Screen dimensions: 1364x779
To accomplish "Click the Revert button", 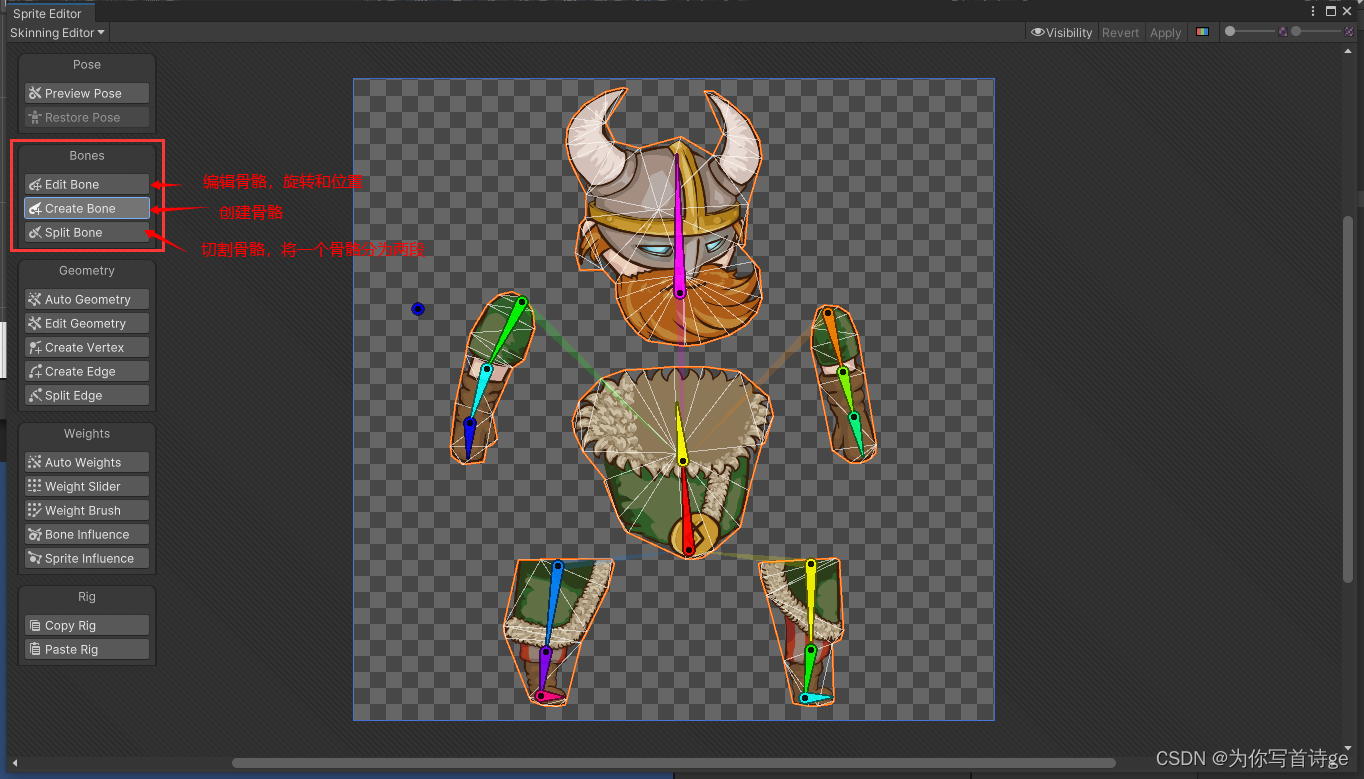I will (x=1120, y=32).
